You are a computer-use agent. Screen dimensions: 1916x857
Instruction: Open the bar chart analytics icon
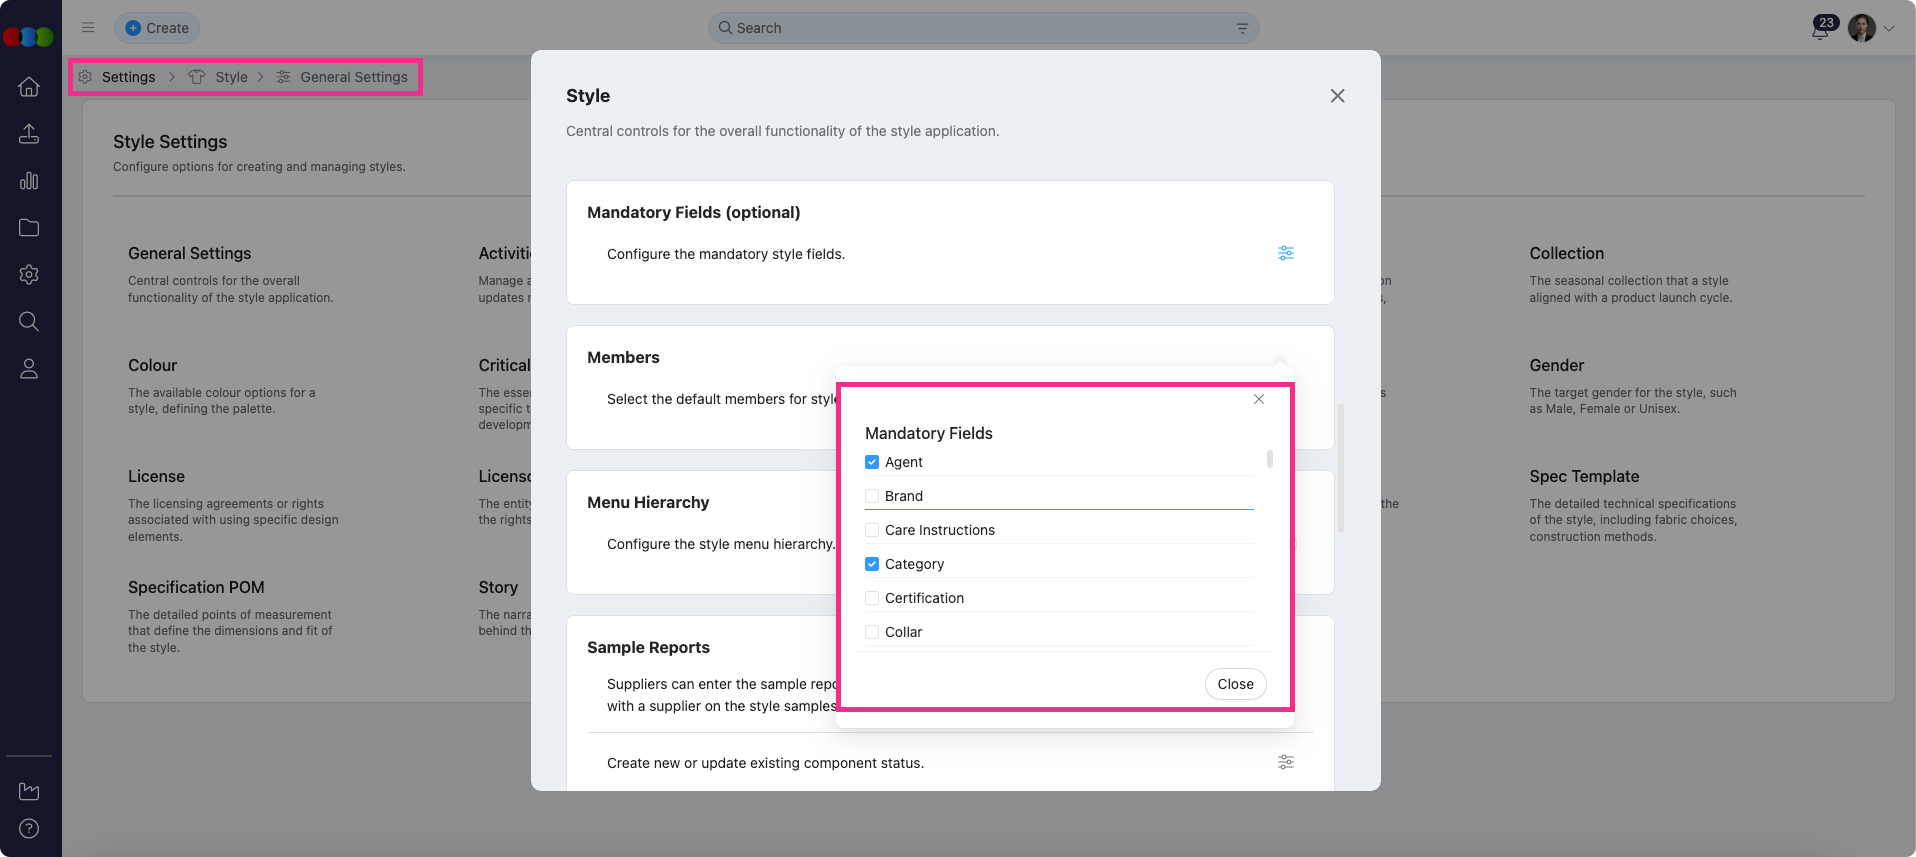29,181
